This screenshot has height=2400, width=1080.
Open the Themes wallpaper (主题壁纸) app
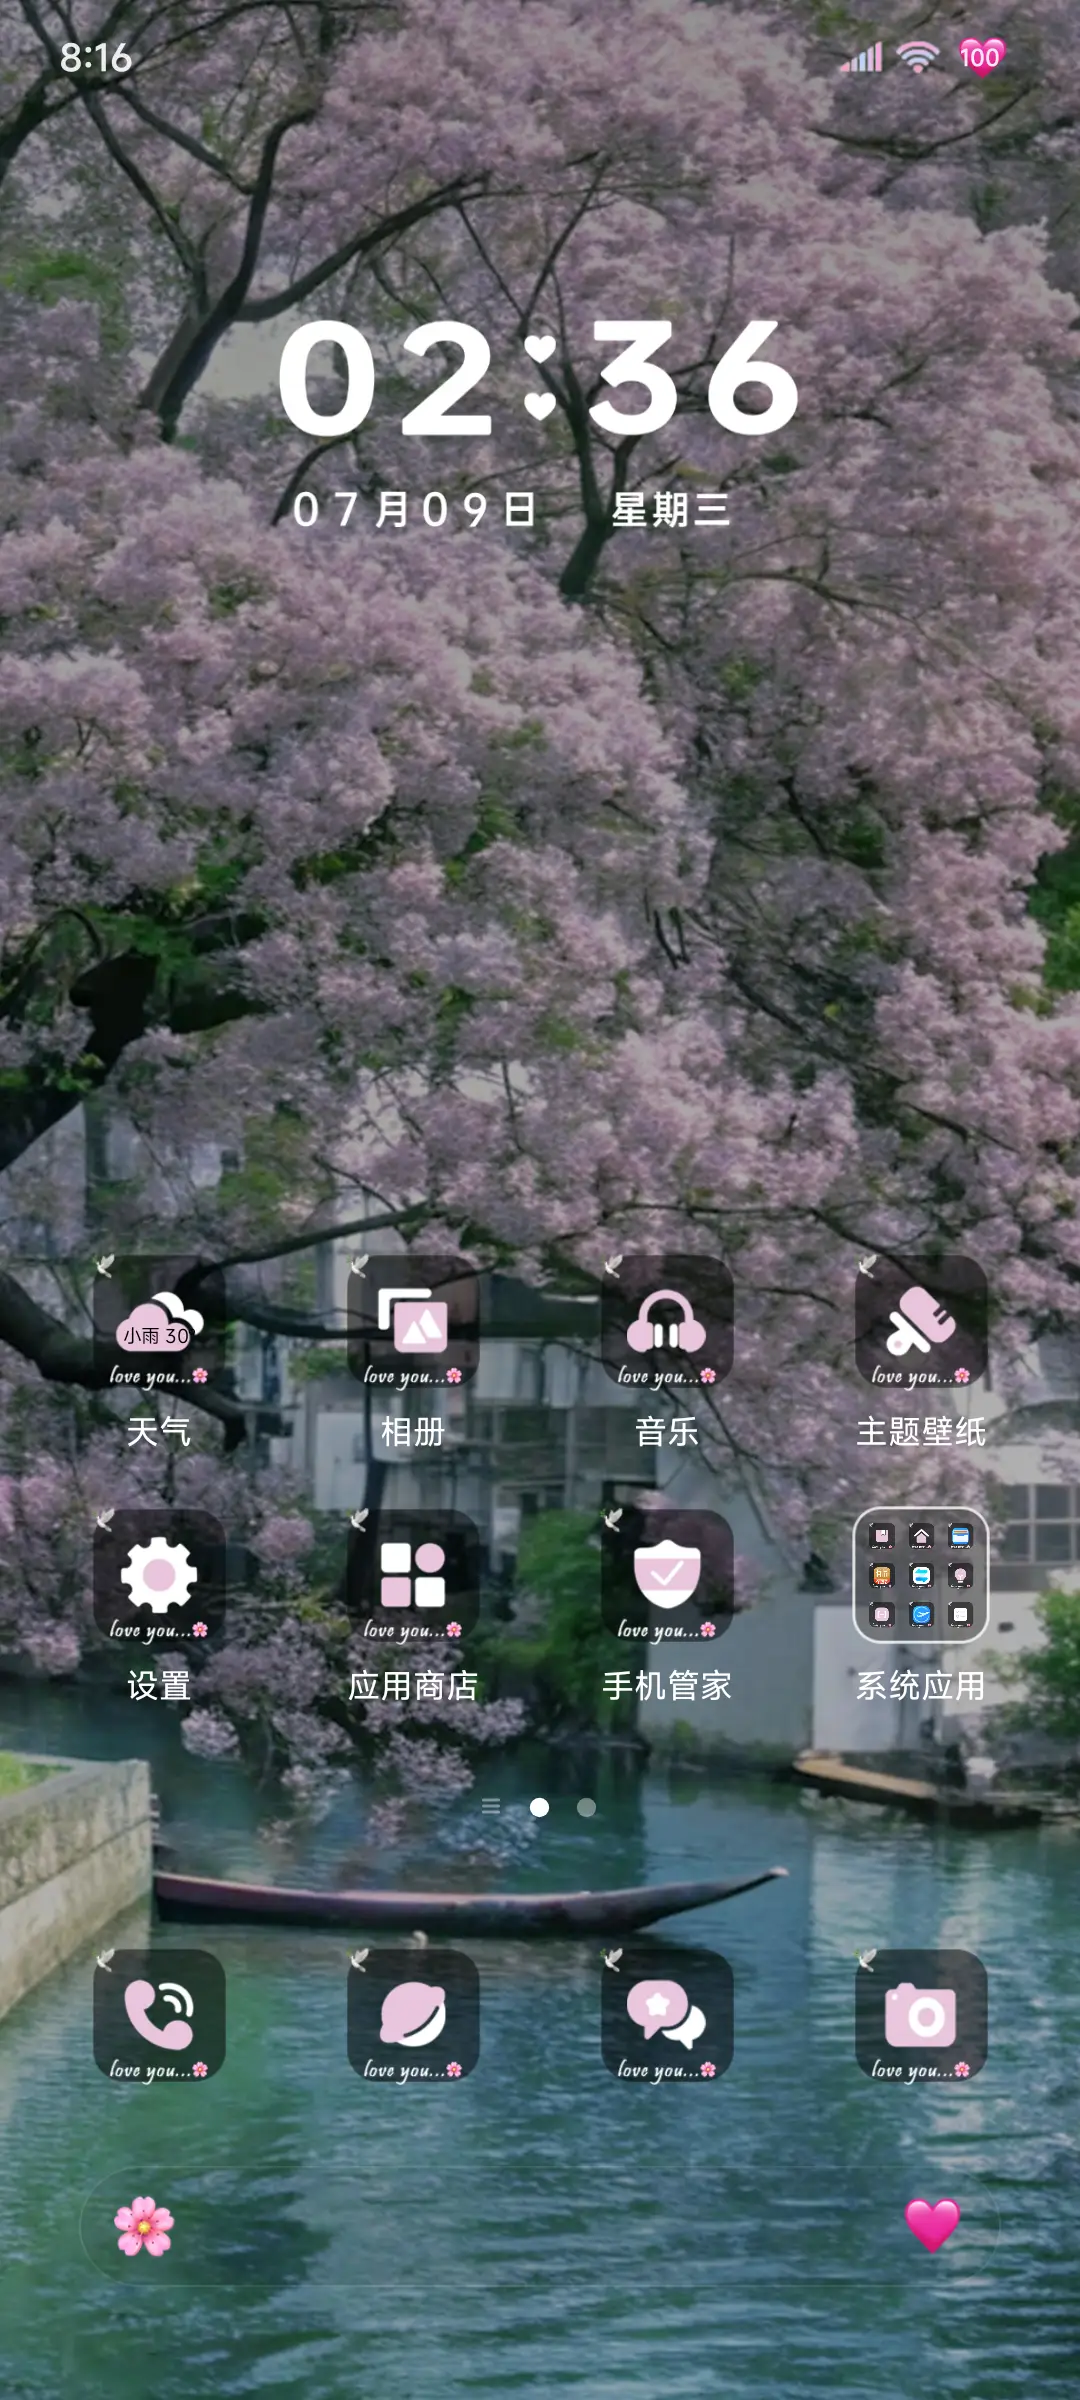(x=921, y=1321)
